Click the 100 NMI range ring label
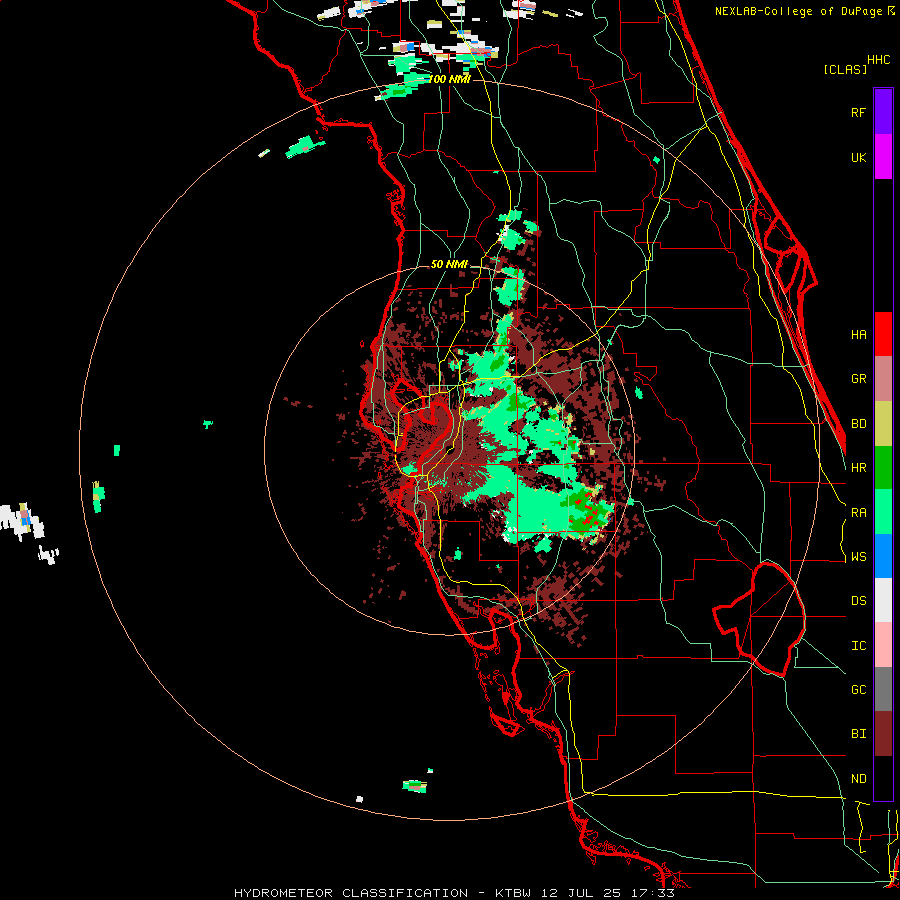Image resolution: width=900 pixels, height=900 pixels. click(449, 79)
